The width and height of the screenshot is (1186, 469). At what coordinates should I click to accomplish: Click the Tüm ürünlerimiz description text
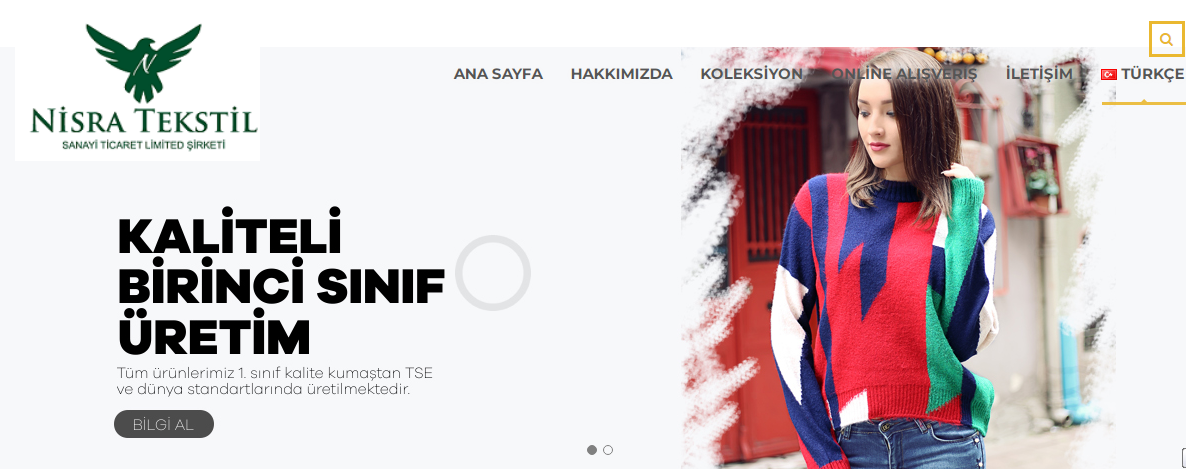[x=275, y=382]
